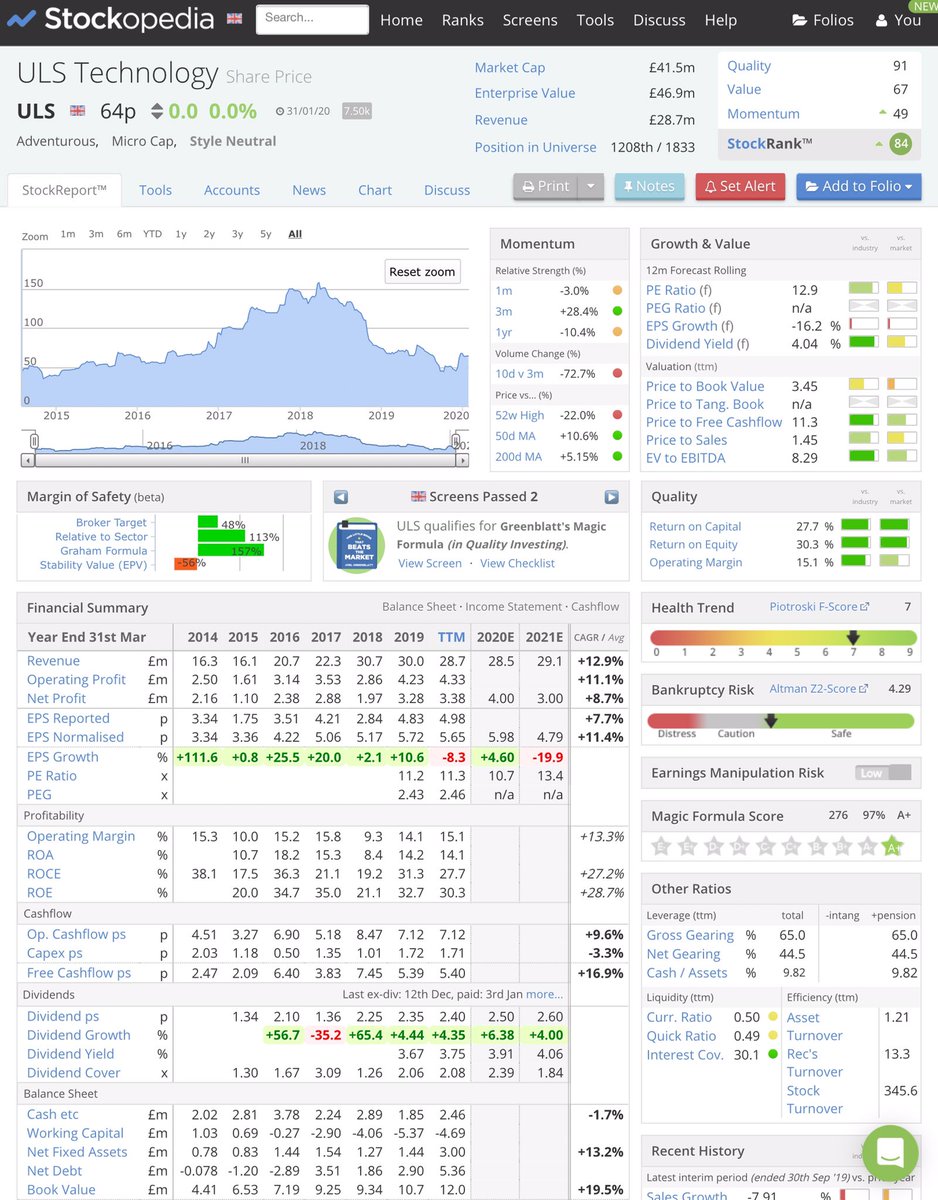Click the Health Trend F-Score gauge
This screenshot has width=938, height=1200.
coord(783,637)
